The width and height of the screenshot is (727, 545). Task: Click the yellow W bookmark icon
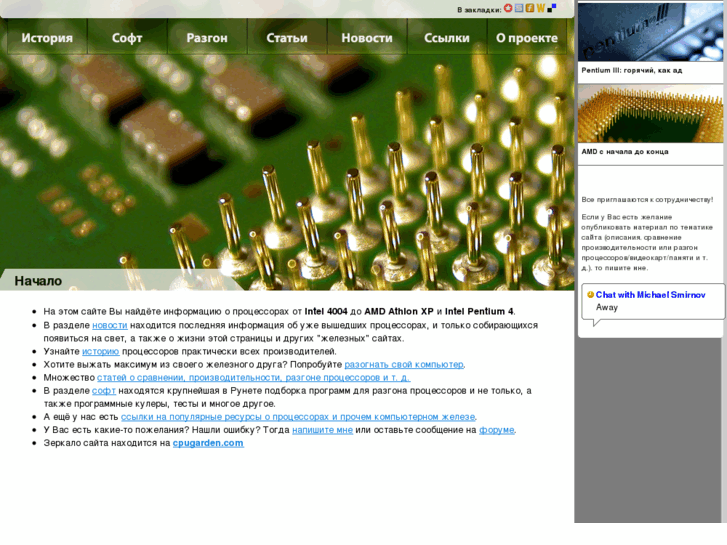tap(541, 8)
